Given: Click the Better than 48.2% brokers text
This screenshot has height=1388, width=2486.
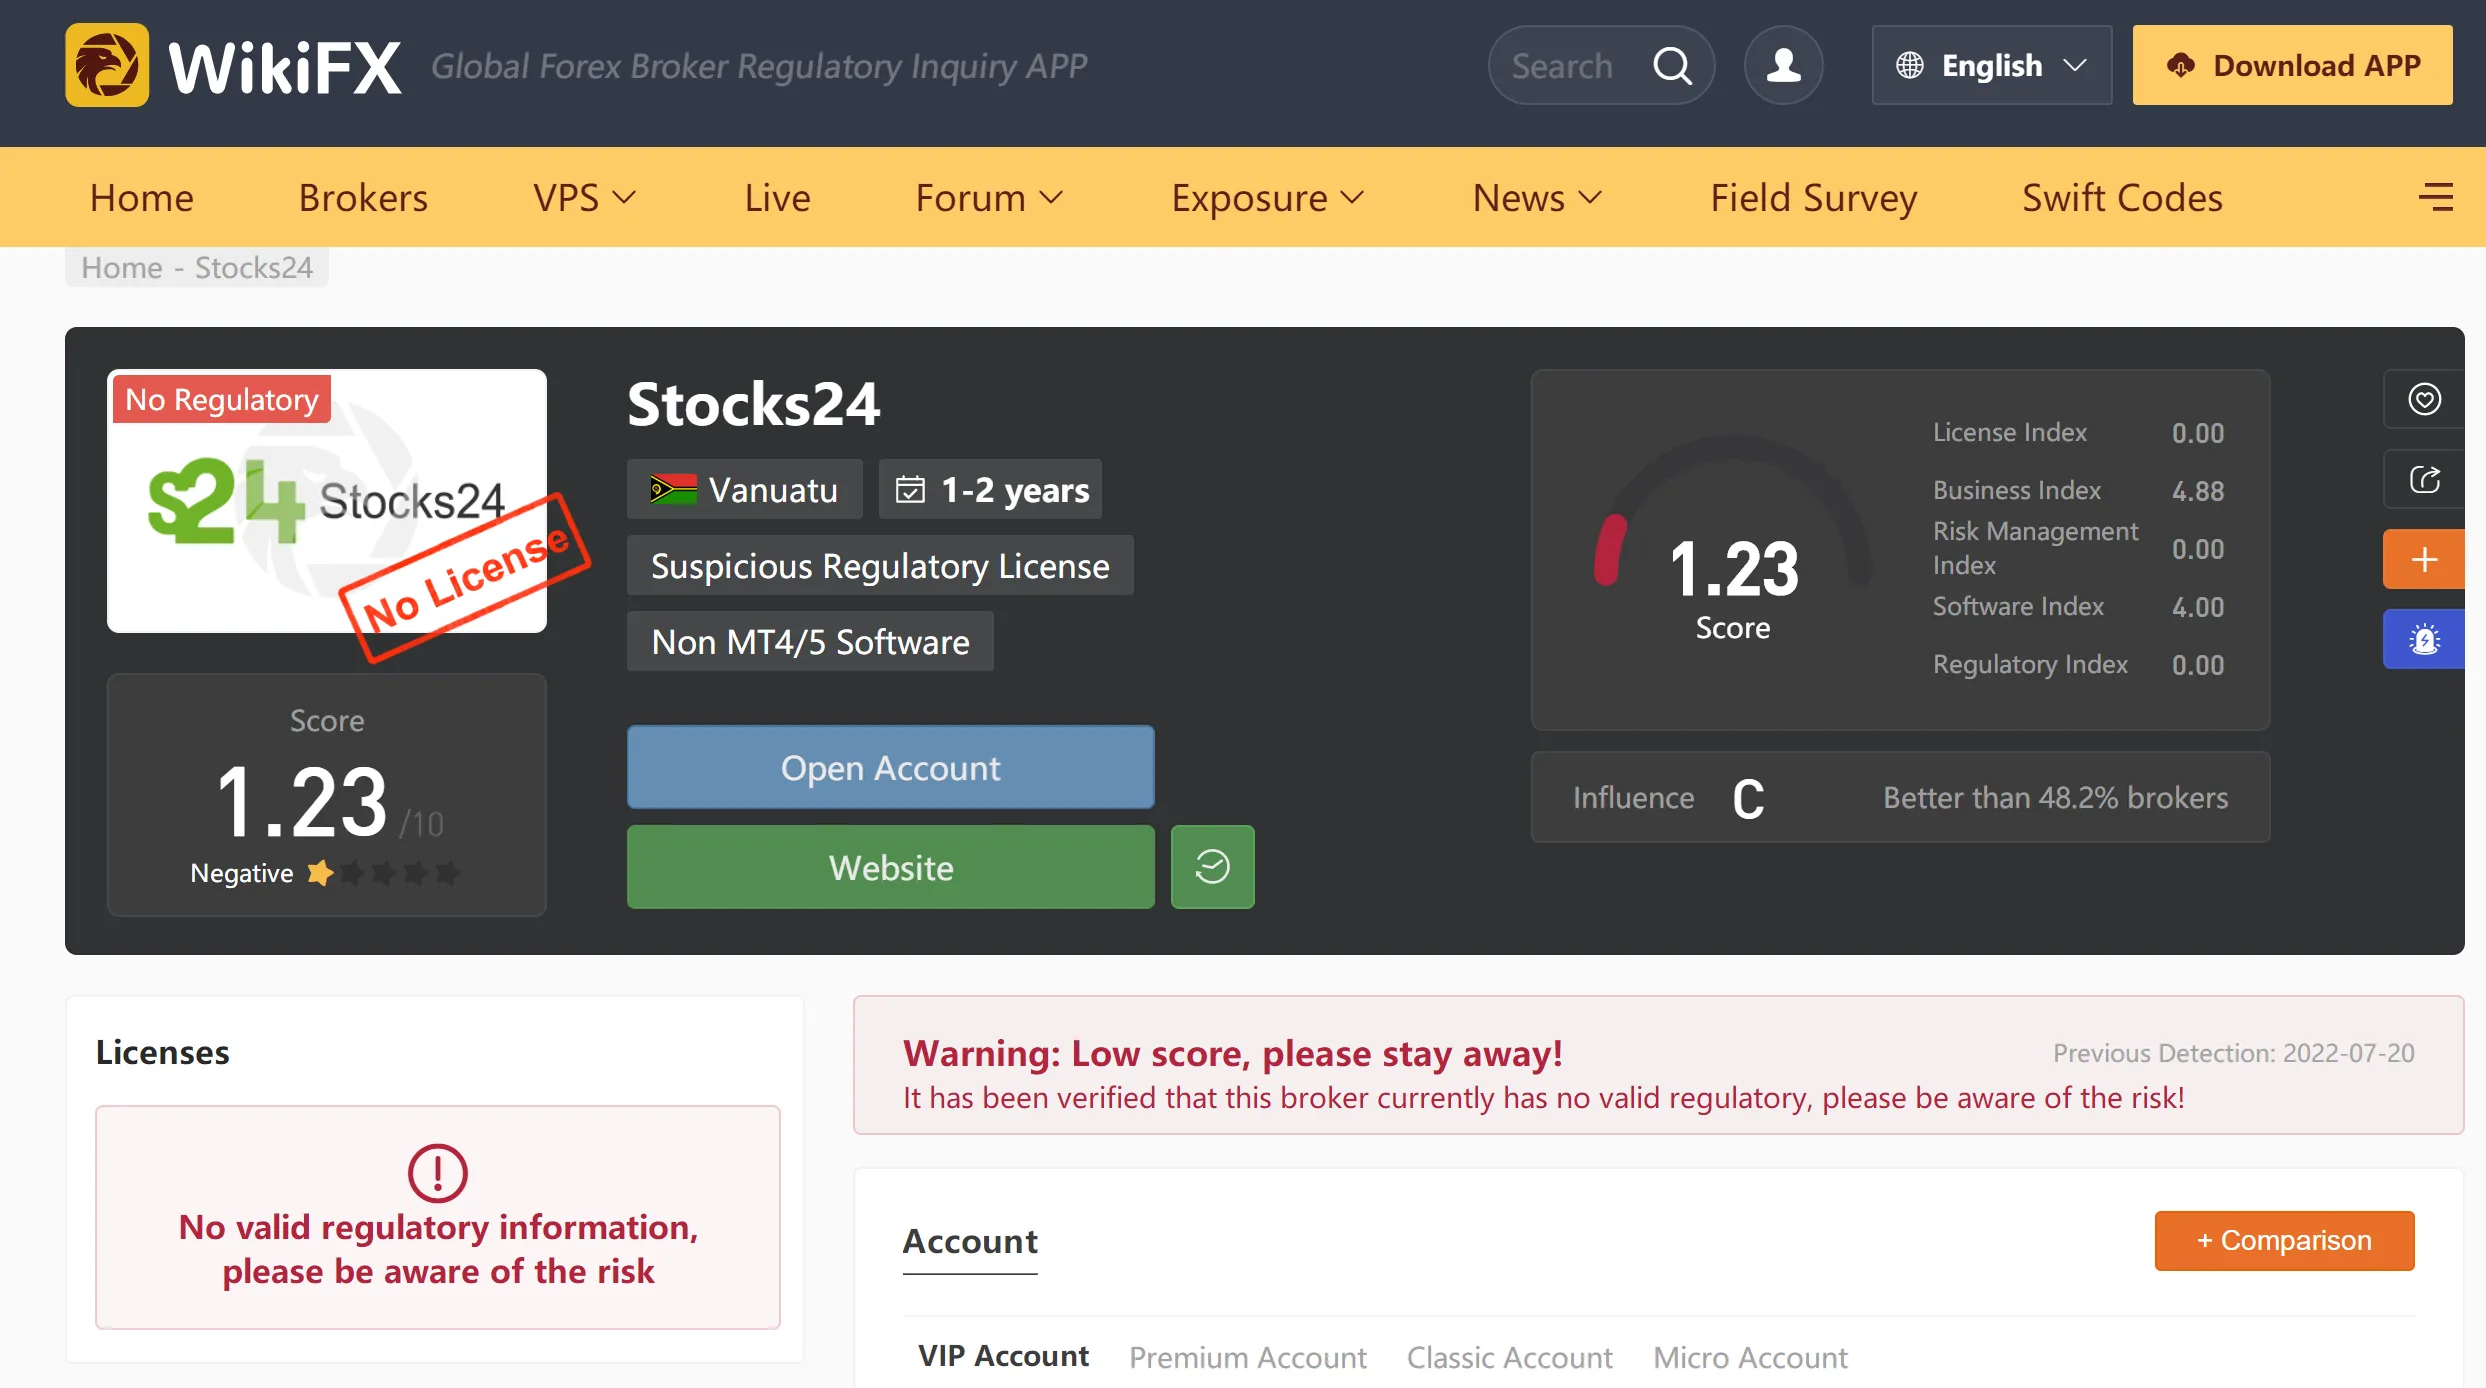Looking at the screenshot, I should (2055, 798).
